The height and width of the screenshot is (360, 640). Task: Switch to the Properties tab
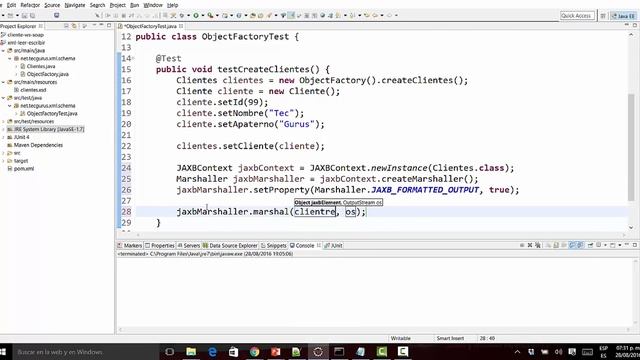160,246
